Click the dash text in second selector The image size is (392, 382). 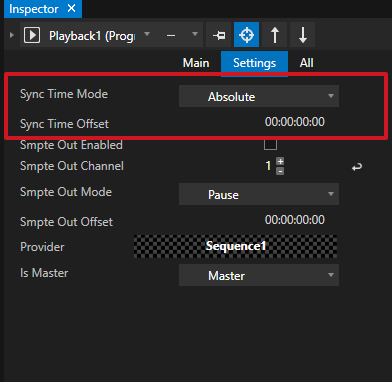[x=171, y=35]
